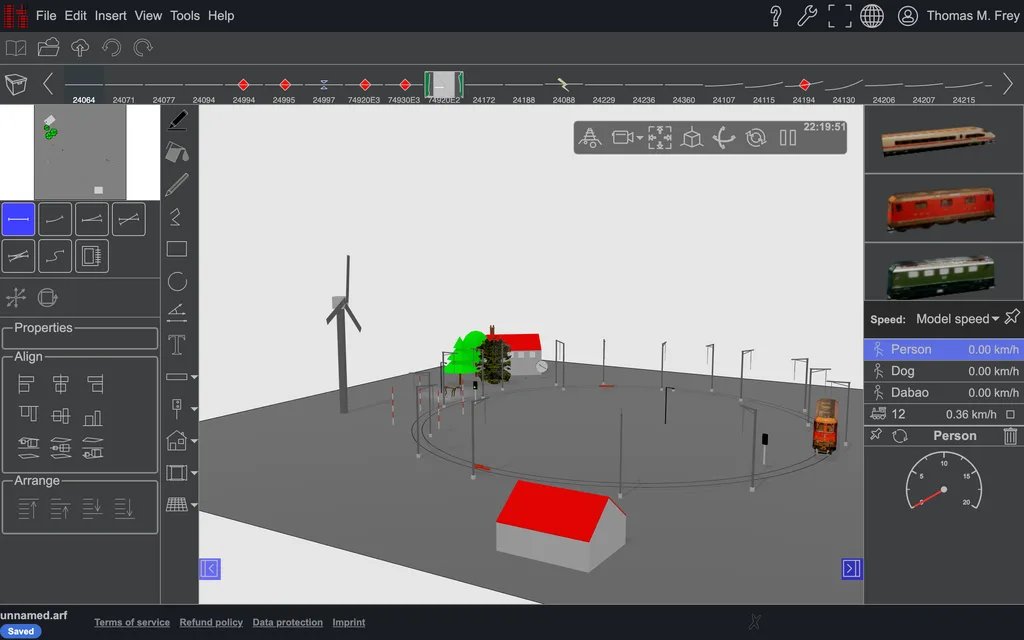Toggle the catenary mast view icon
The width and height of the screenshot is (1024, 640).
[x=590, y=138]
